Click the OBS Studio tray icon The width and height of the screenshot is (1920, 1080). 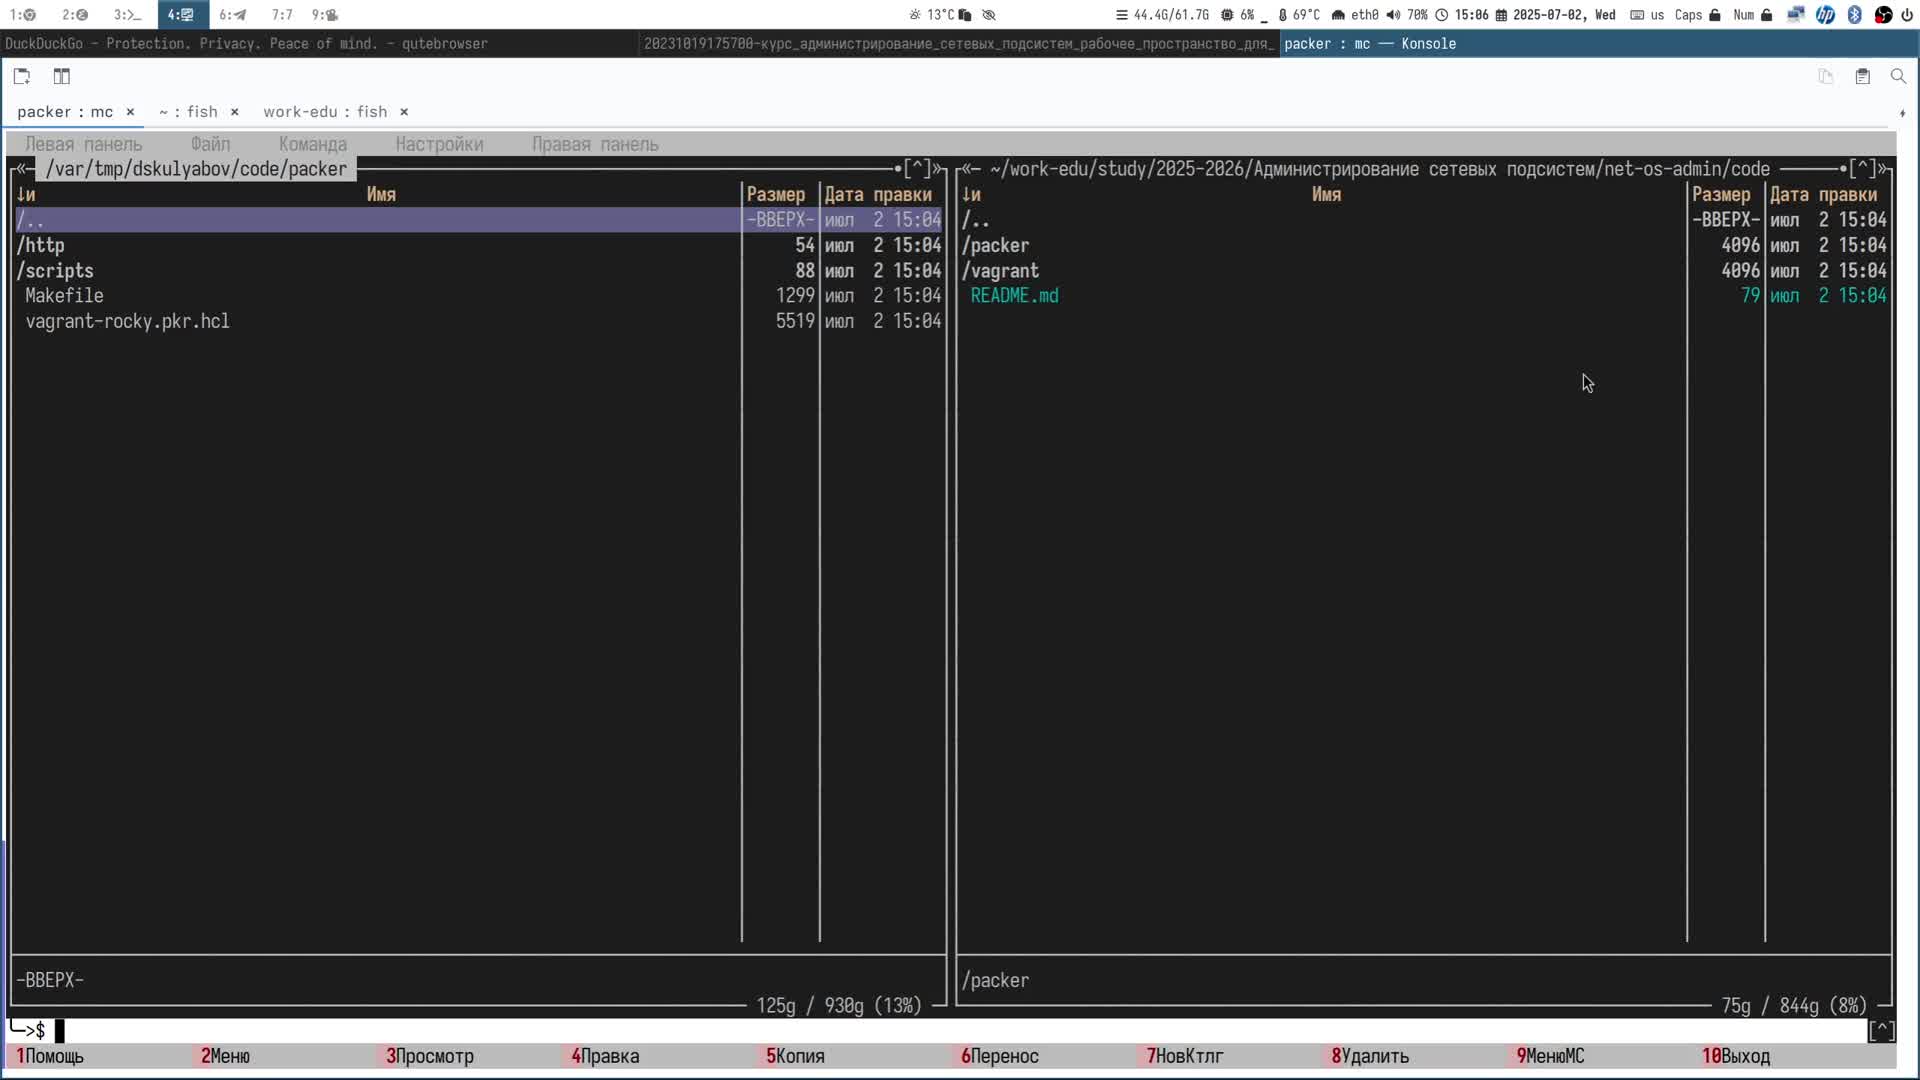click(1883, 15)
